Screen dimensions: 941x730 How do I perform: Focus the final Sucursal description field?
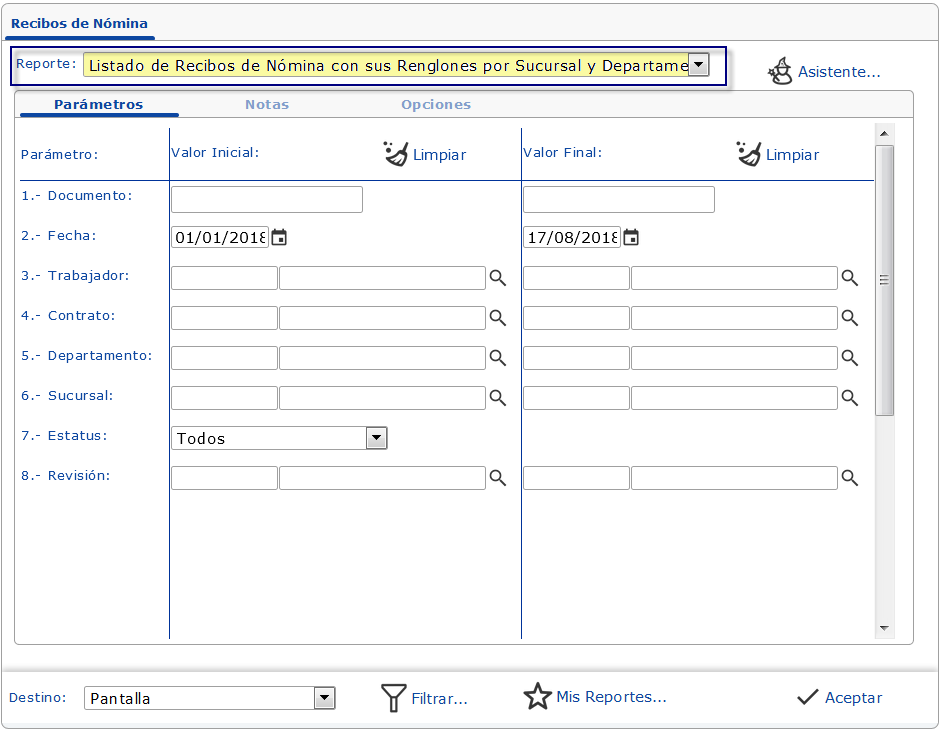[735, 398]
